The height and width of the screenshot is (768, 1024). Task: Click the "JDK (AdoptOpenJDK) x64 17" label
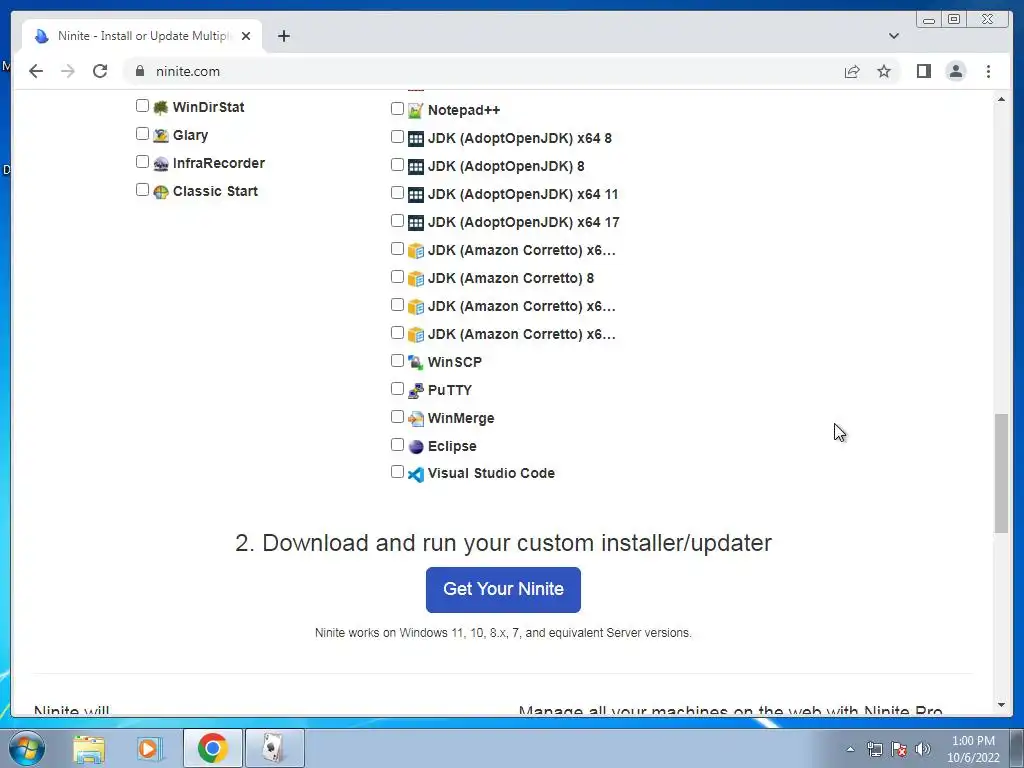(x=523, y=222)
